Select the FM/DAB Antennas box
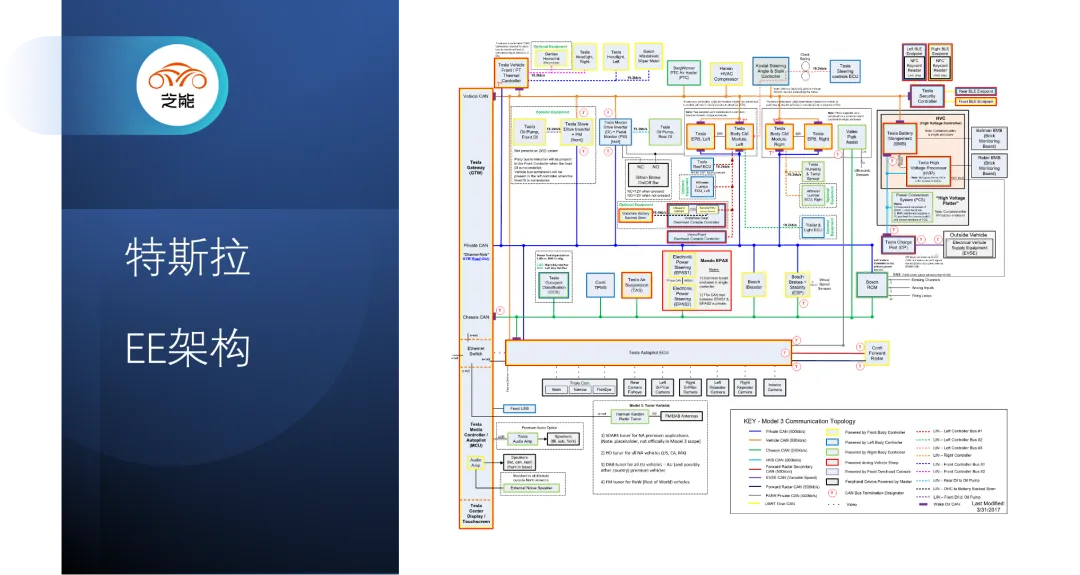The width and height of the screenshot is (1080, 575). pyautogui.click(x=682, y=416)
